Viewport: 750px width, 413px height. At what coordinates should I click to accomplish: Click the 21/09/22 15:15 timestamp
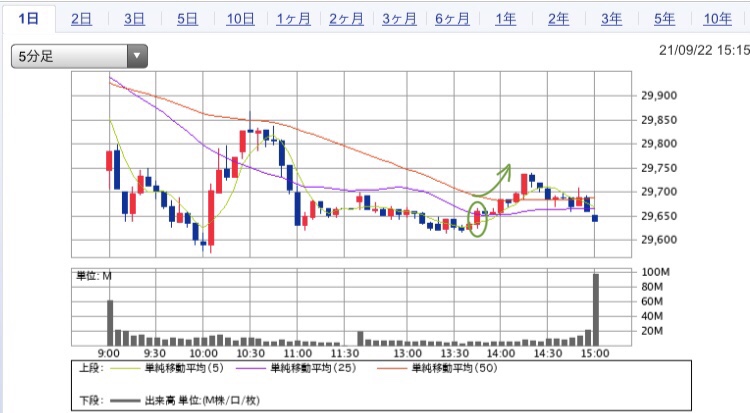click(704, 50)
